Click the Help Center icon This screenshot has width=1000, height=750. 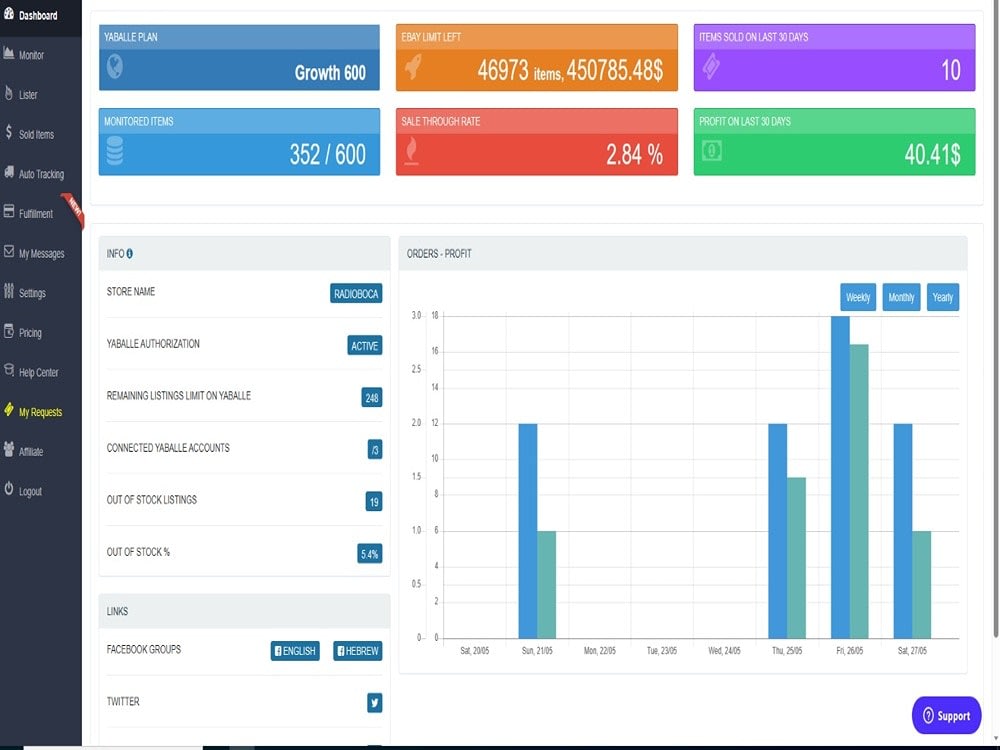coord(9,371)
